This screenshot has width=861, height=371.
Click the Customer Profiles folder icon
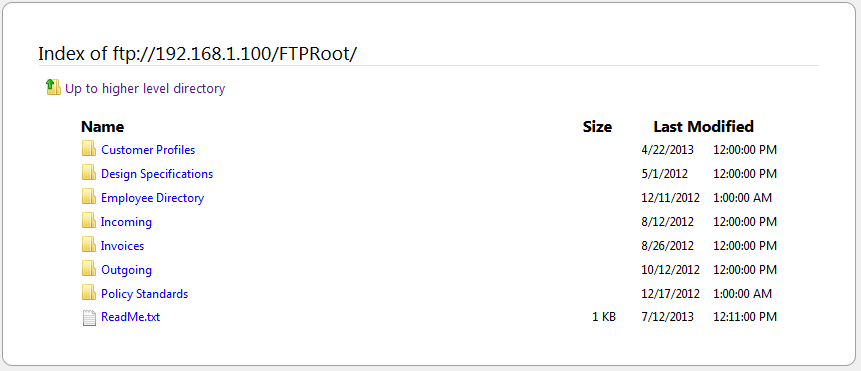click(89, 148)
